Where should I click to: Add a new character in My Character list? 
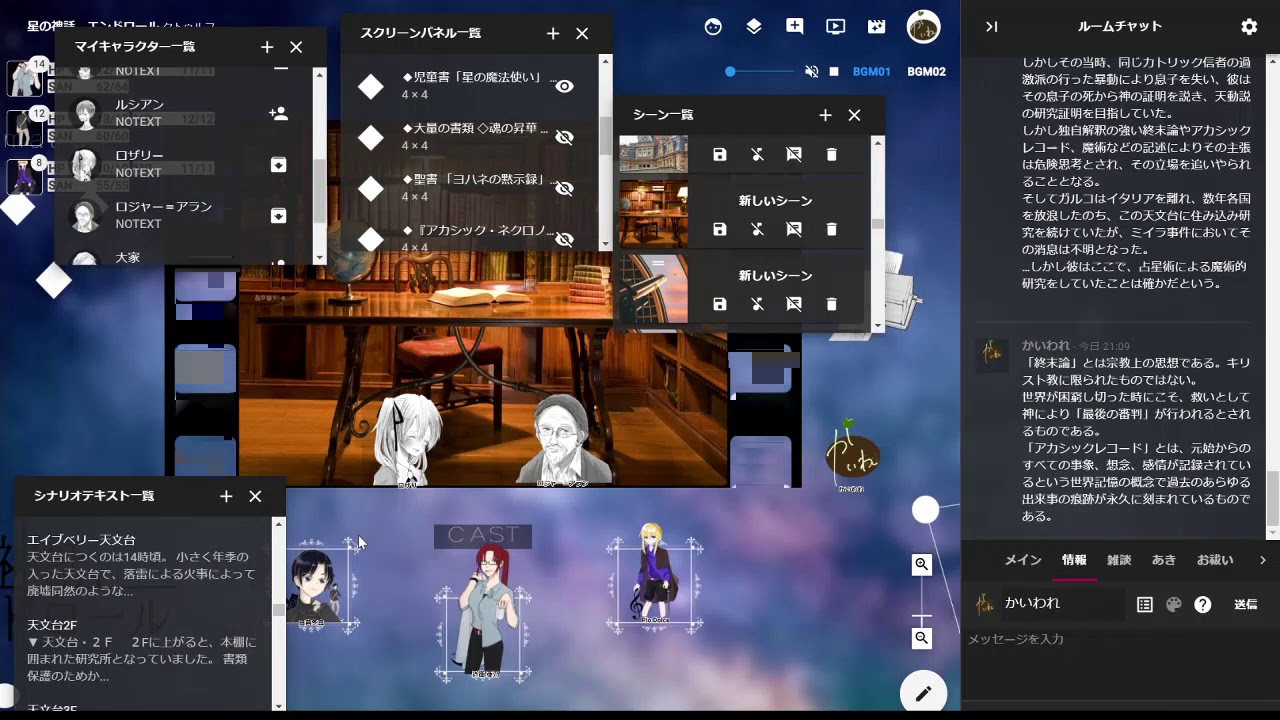point(267,47)
